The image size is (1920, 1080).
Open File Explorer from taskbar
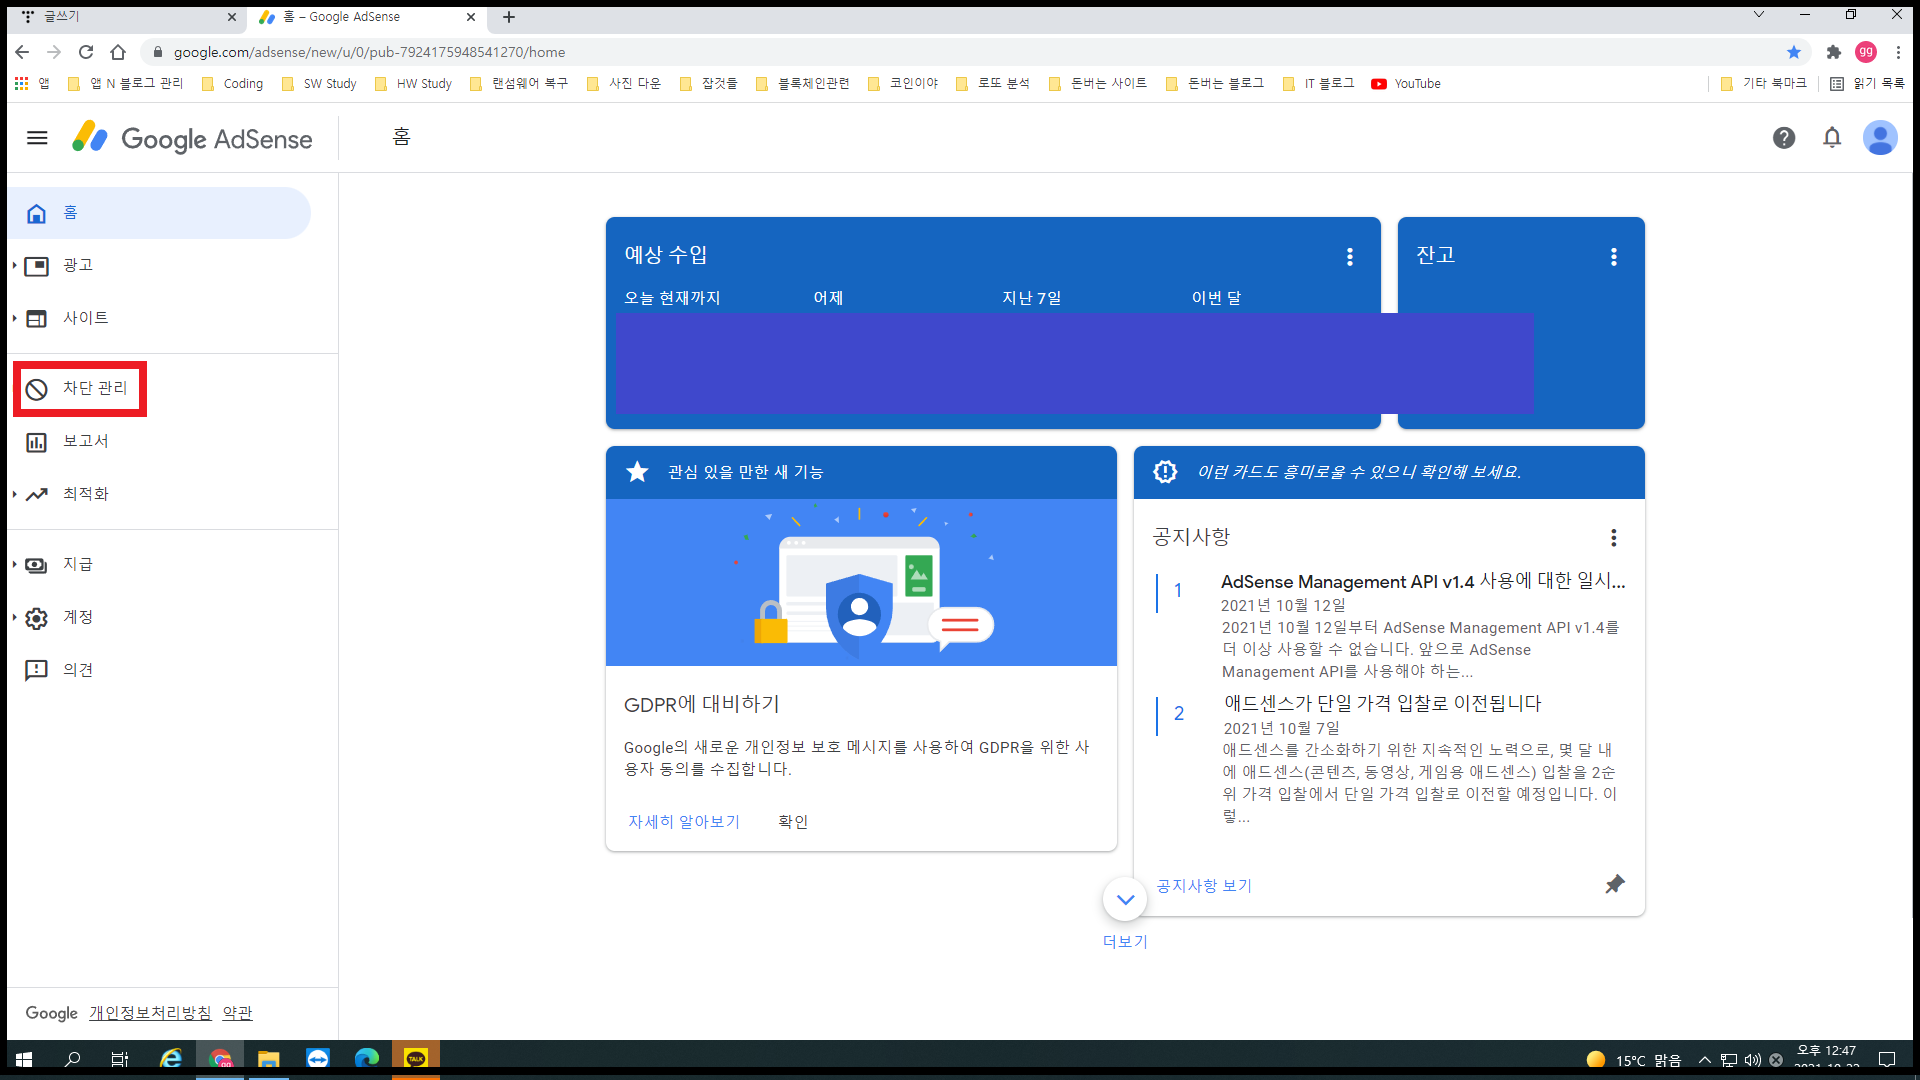[x=268, y=1059]
